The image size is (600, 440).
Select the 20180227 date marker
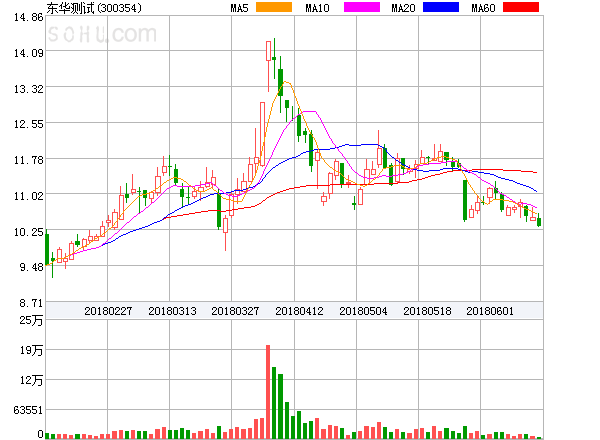(x=108, y=311)
